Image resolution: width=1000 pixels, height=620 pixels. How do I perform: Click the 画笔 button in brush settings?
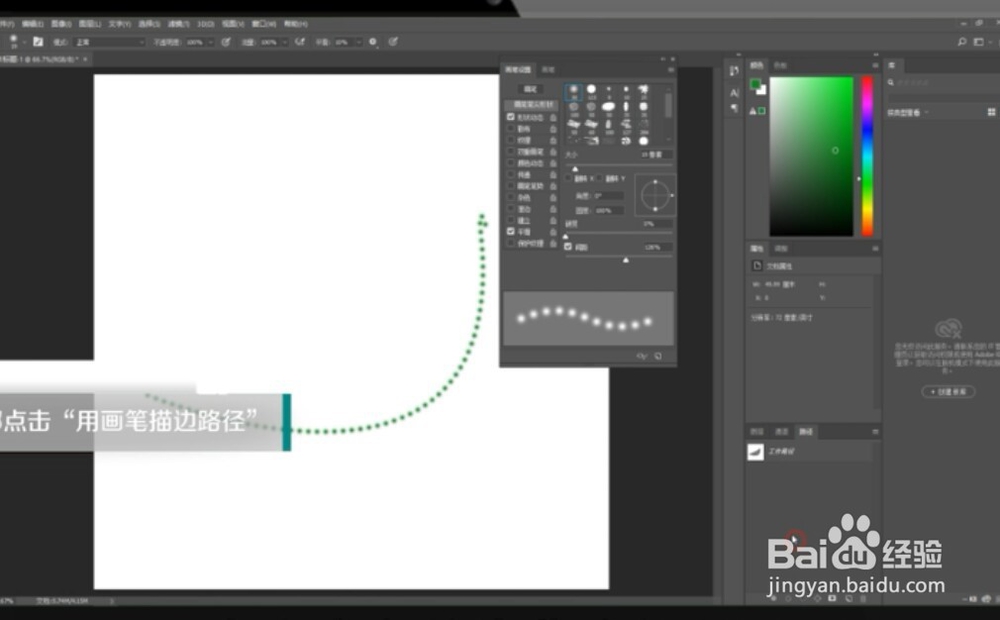[531, 89]
